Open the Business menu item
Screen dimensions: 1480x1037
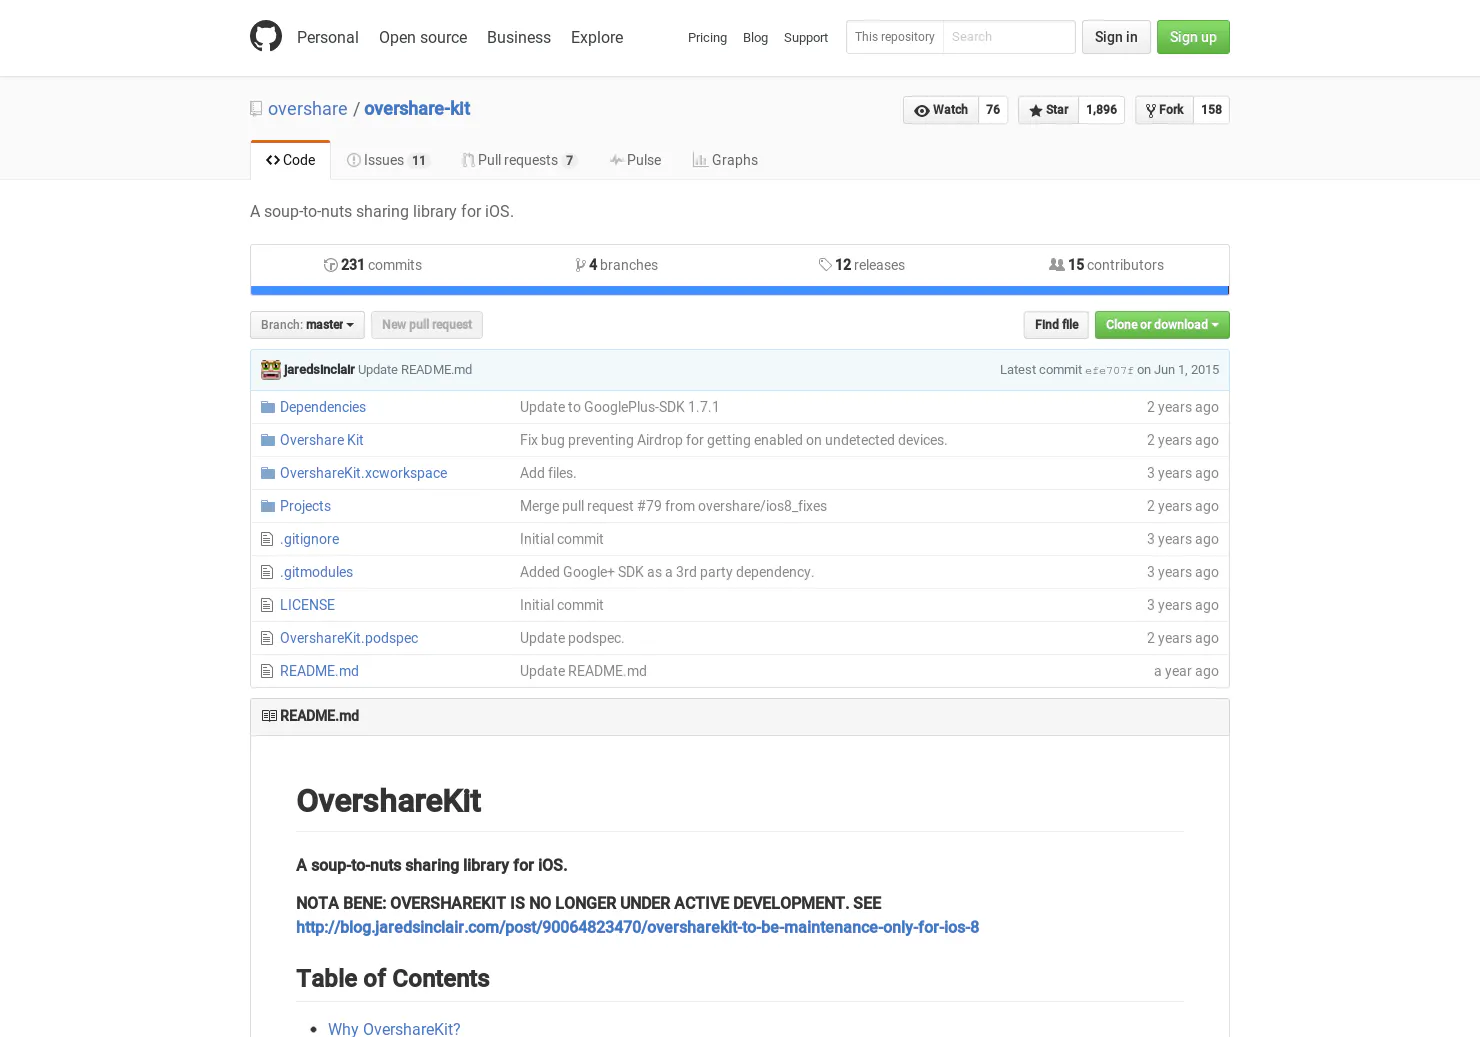519,37
